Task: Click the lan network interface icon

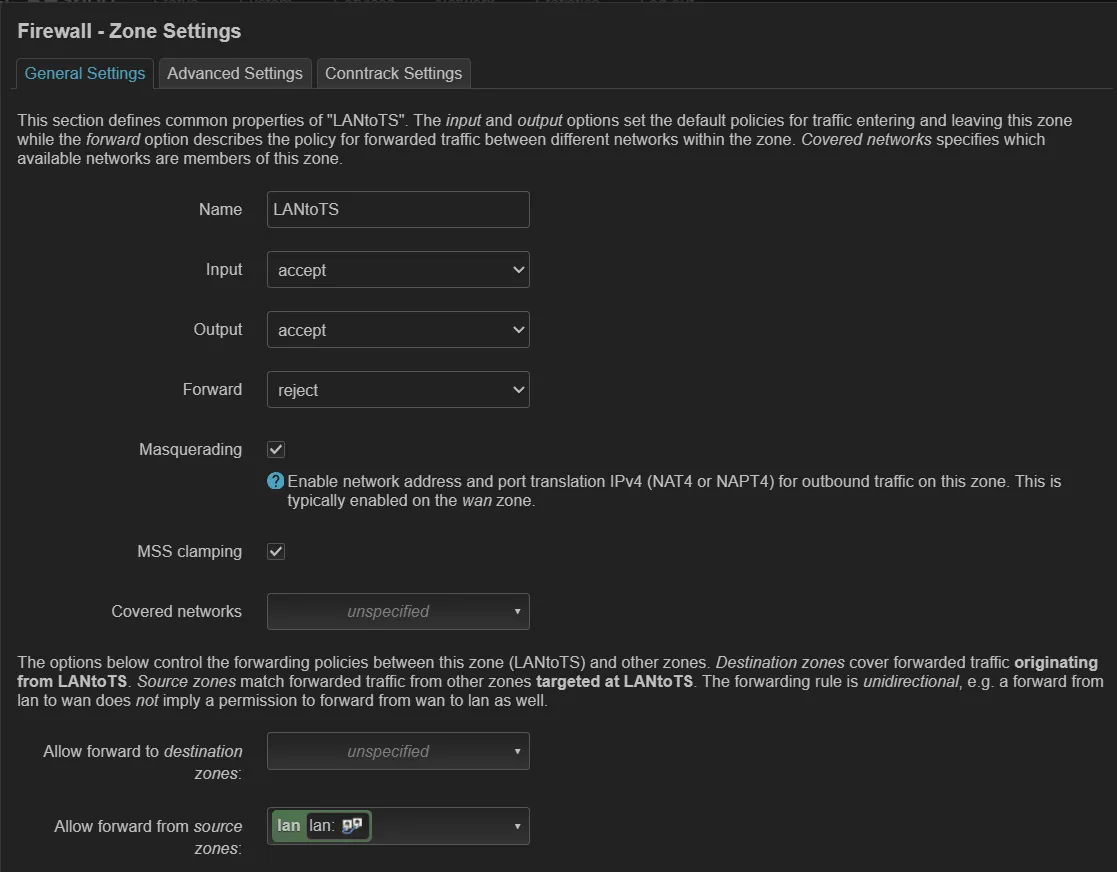Action: [x=352, y=826]
